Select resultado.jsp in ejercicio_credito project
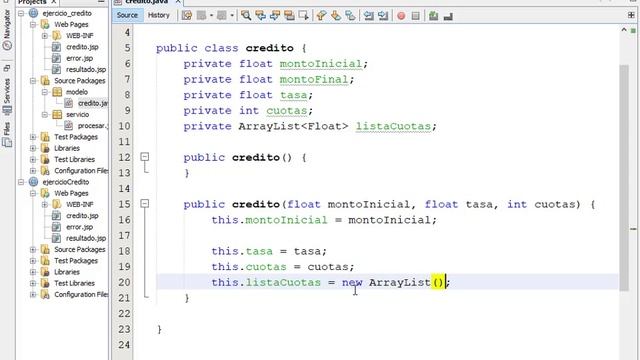640x360 pixels. pos(86,69)
